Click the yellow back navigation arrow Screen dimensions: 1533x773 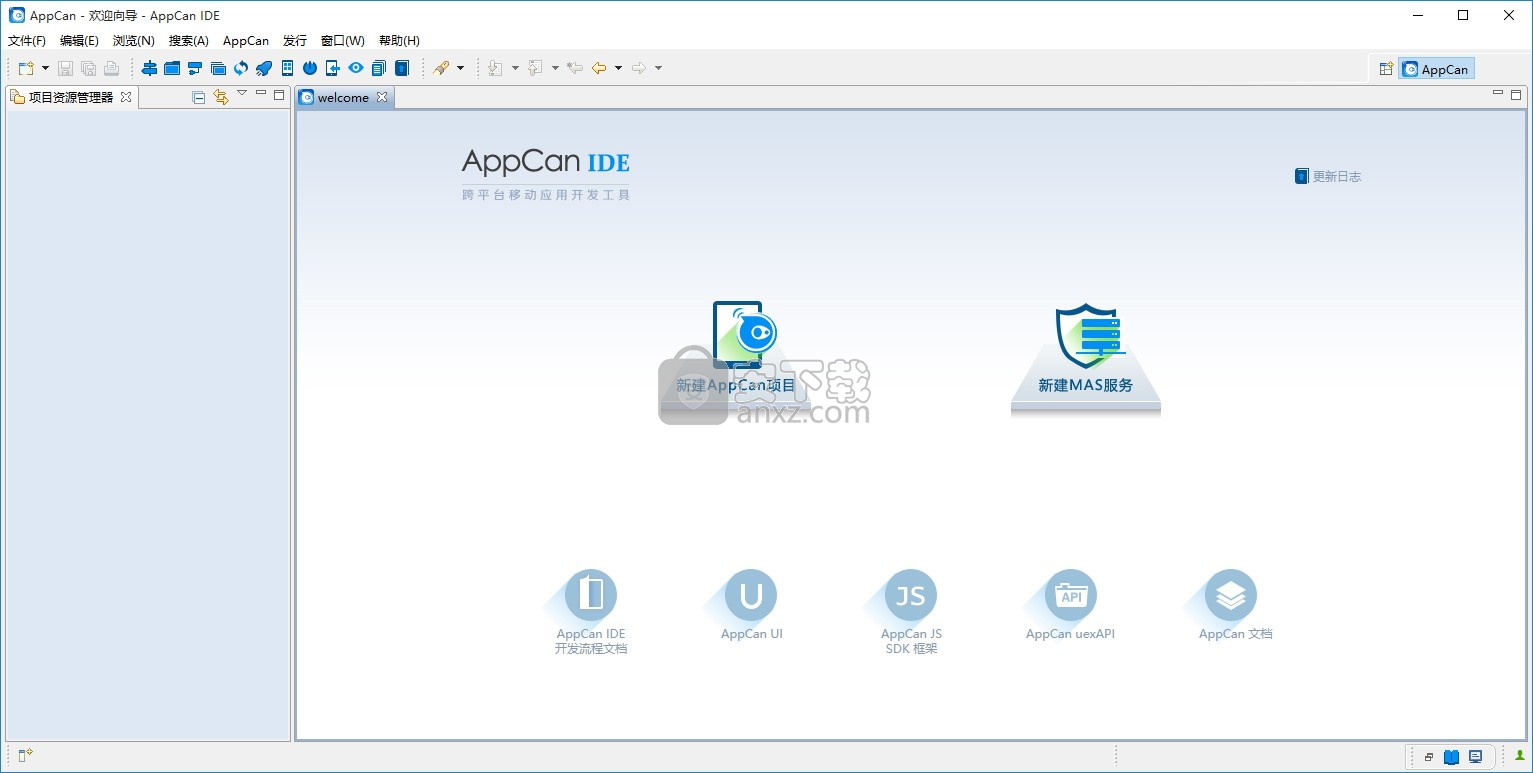[x=599, y=68]
